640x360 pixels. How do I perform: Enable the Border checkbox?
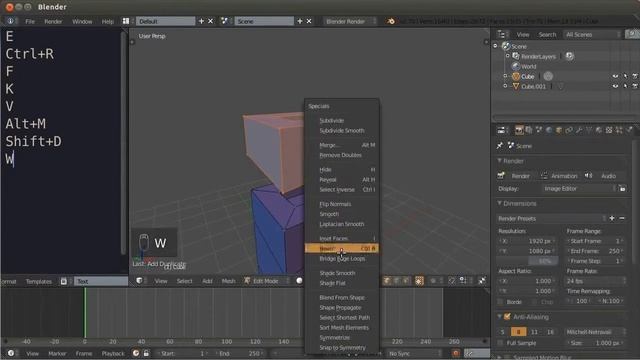[x=500, y=302]
